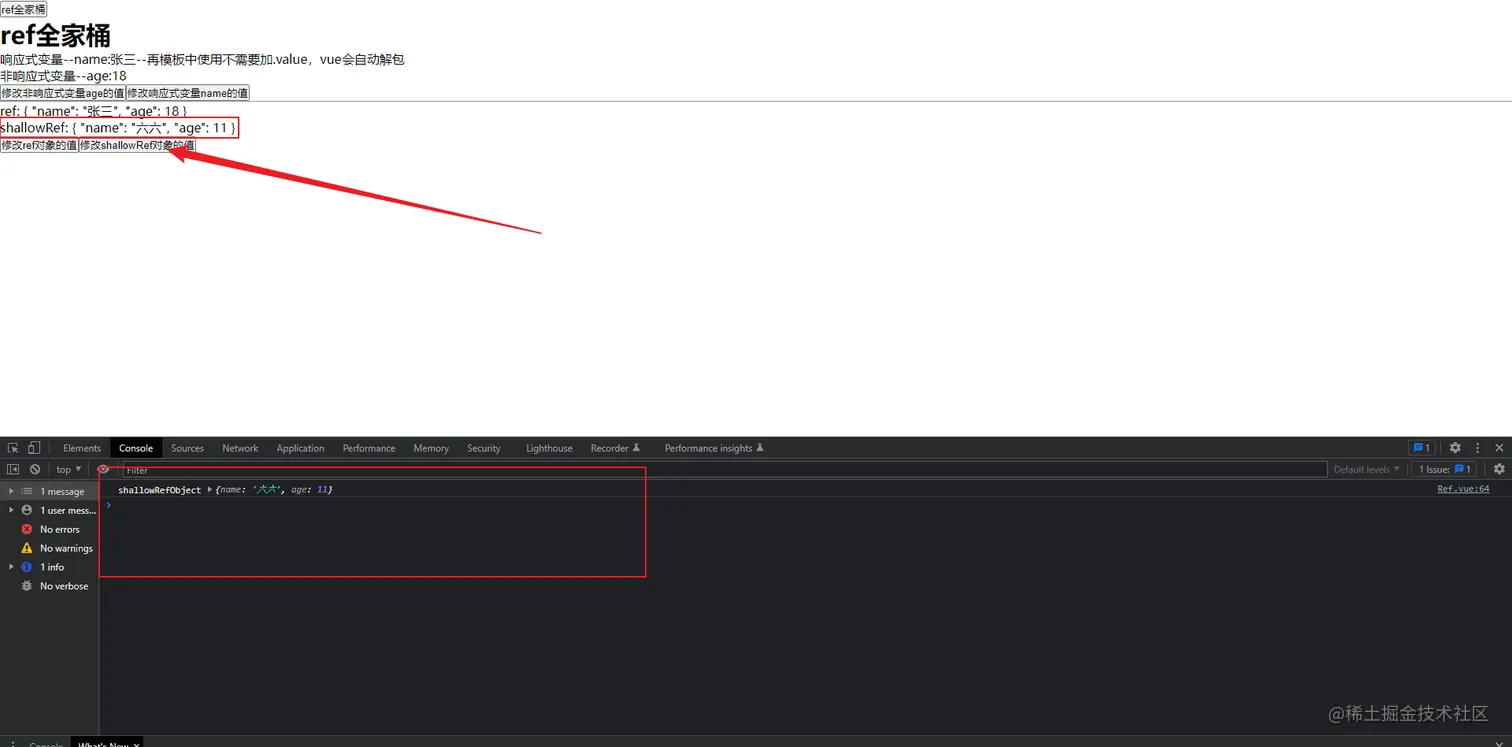Image resolution: width=1512 pixels, height=747 pixels.
Task: Switch to the Elements tab
Action: tap(82, 448)
